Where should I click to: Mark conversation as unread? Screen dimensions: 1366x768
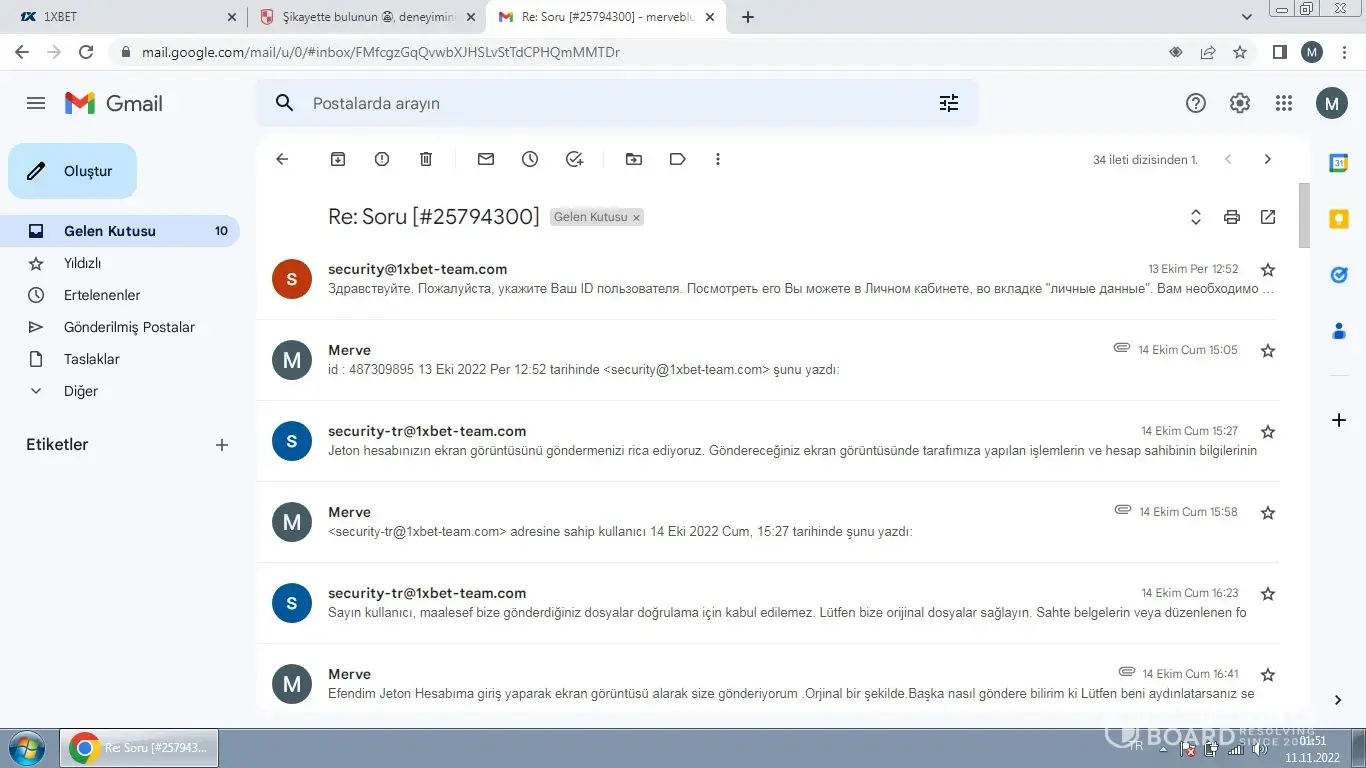pos(486,159)
